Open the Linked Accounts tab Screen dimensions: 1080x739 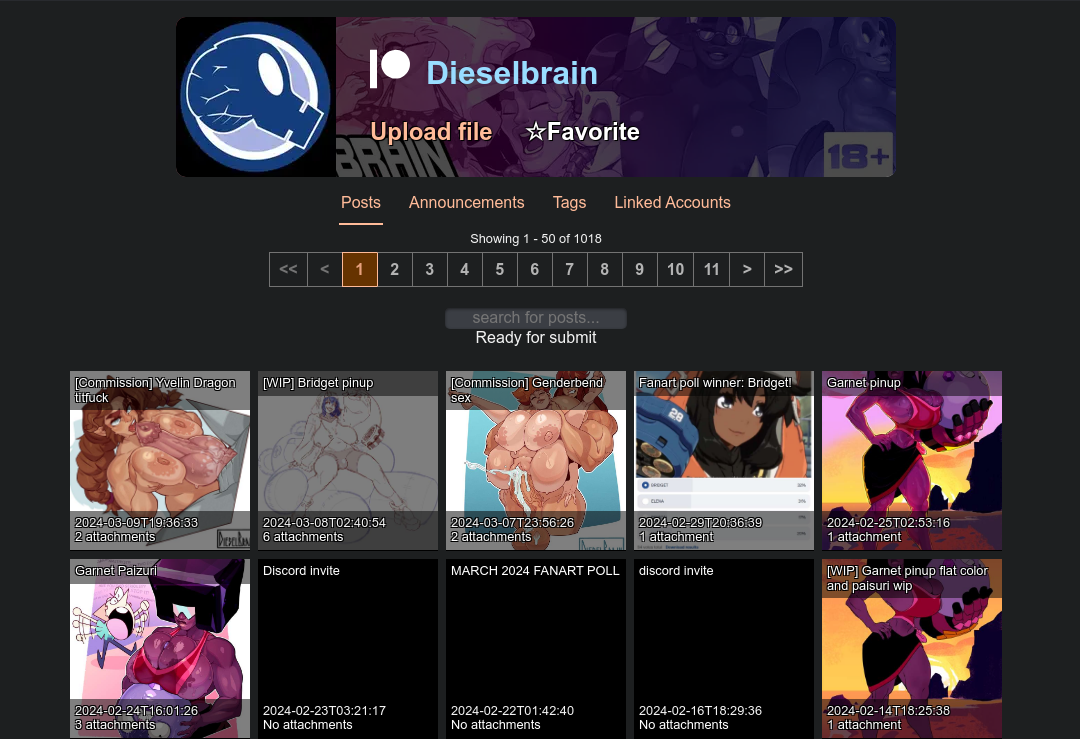[672, 202]
